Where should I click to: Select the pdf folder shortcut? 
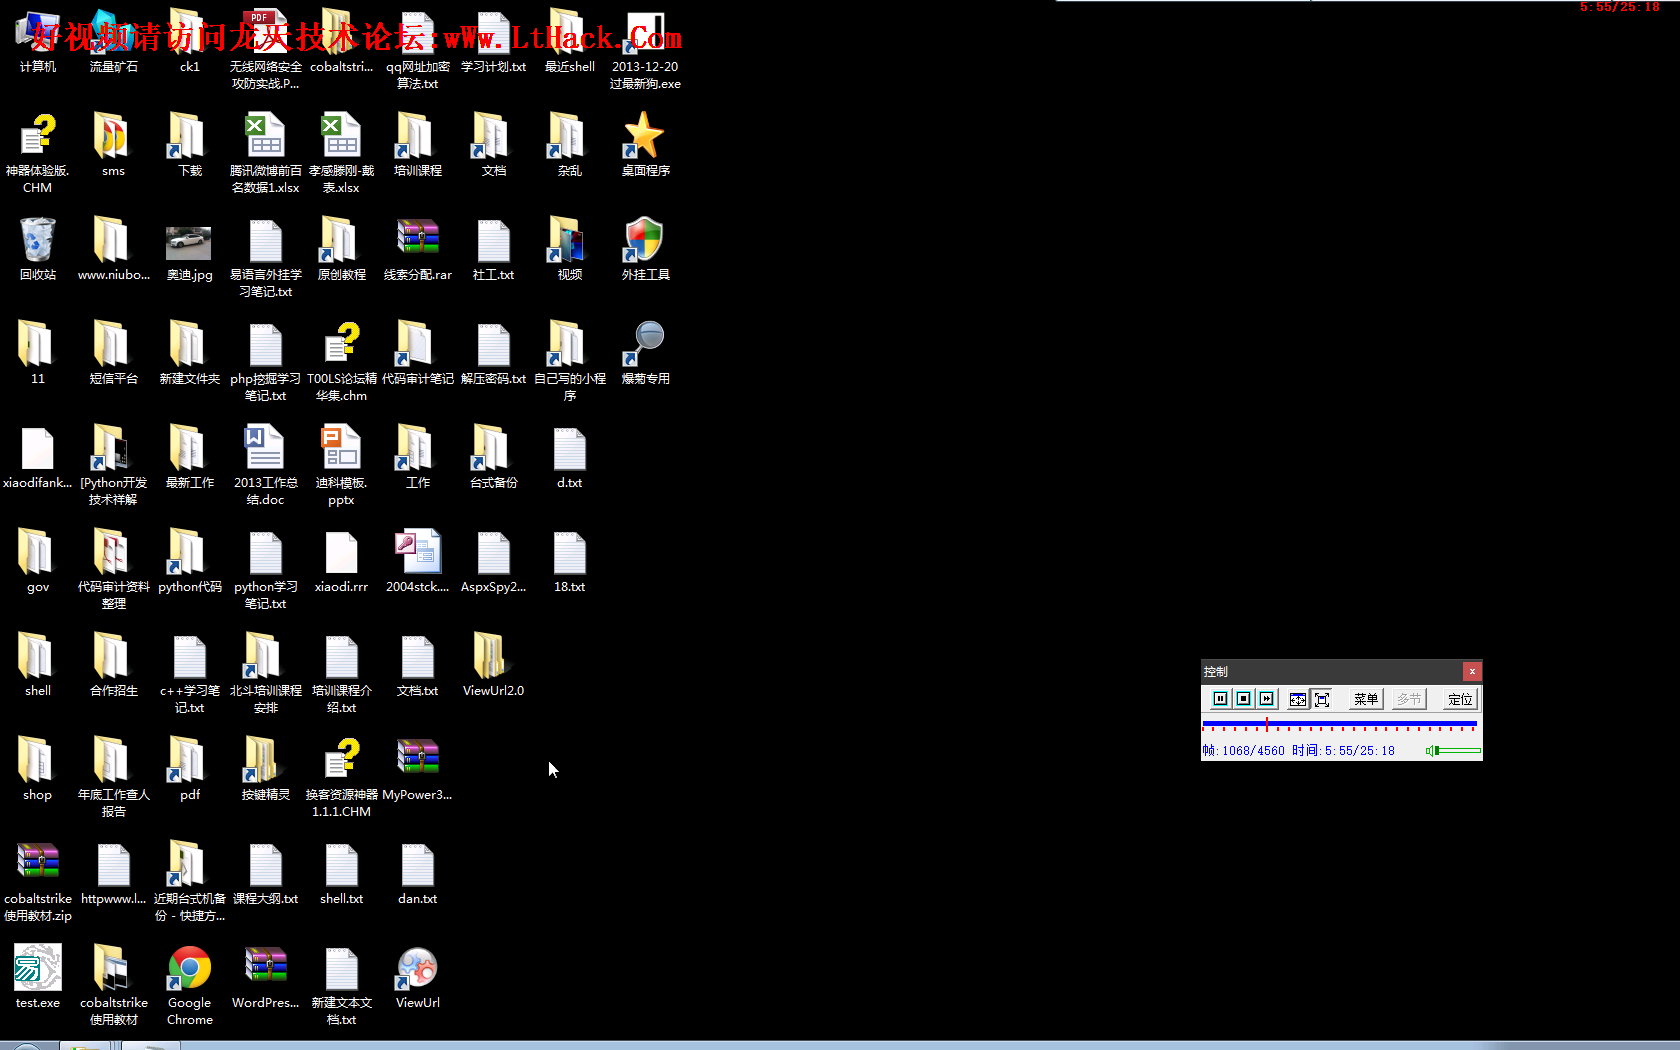190,768
